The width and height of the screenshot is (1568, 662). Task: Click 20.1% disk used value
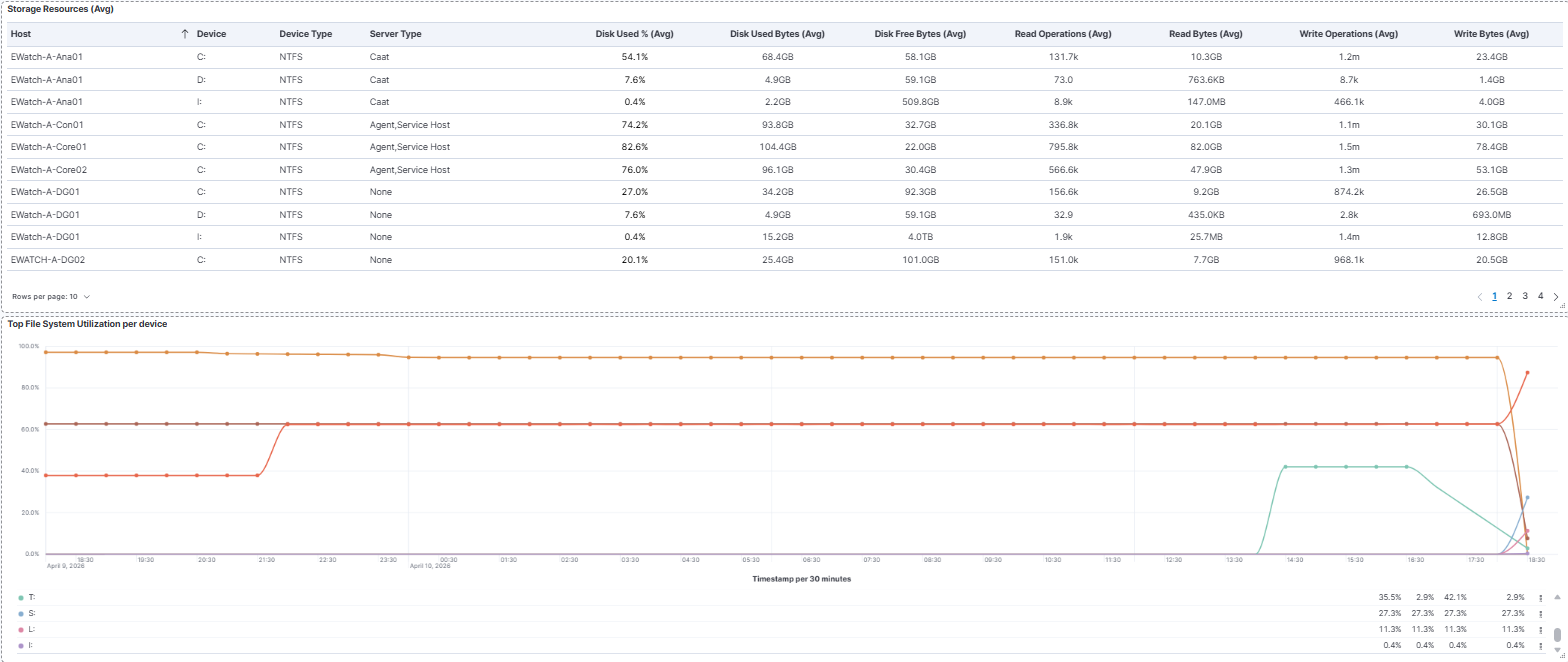click(634, 260)
